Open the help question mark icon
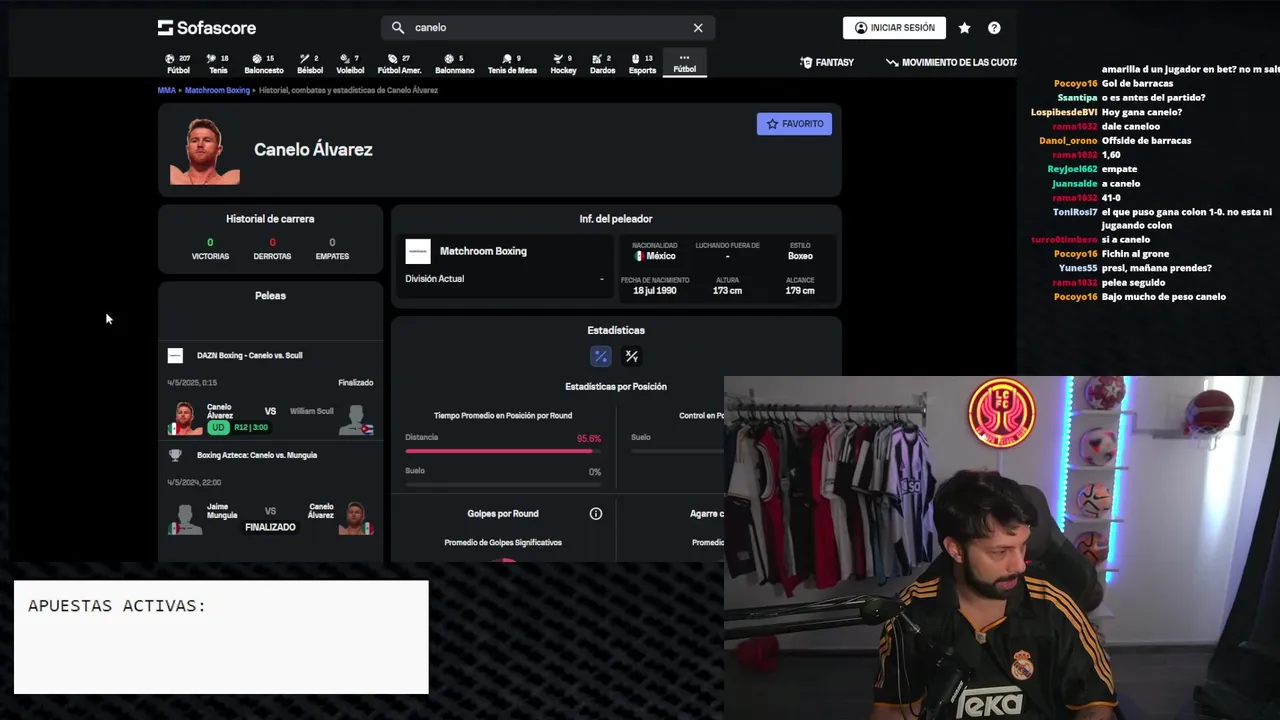The width and height of the screenshot is (1280, 720). point(994,28)
